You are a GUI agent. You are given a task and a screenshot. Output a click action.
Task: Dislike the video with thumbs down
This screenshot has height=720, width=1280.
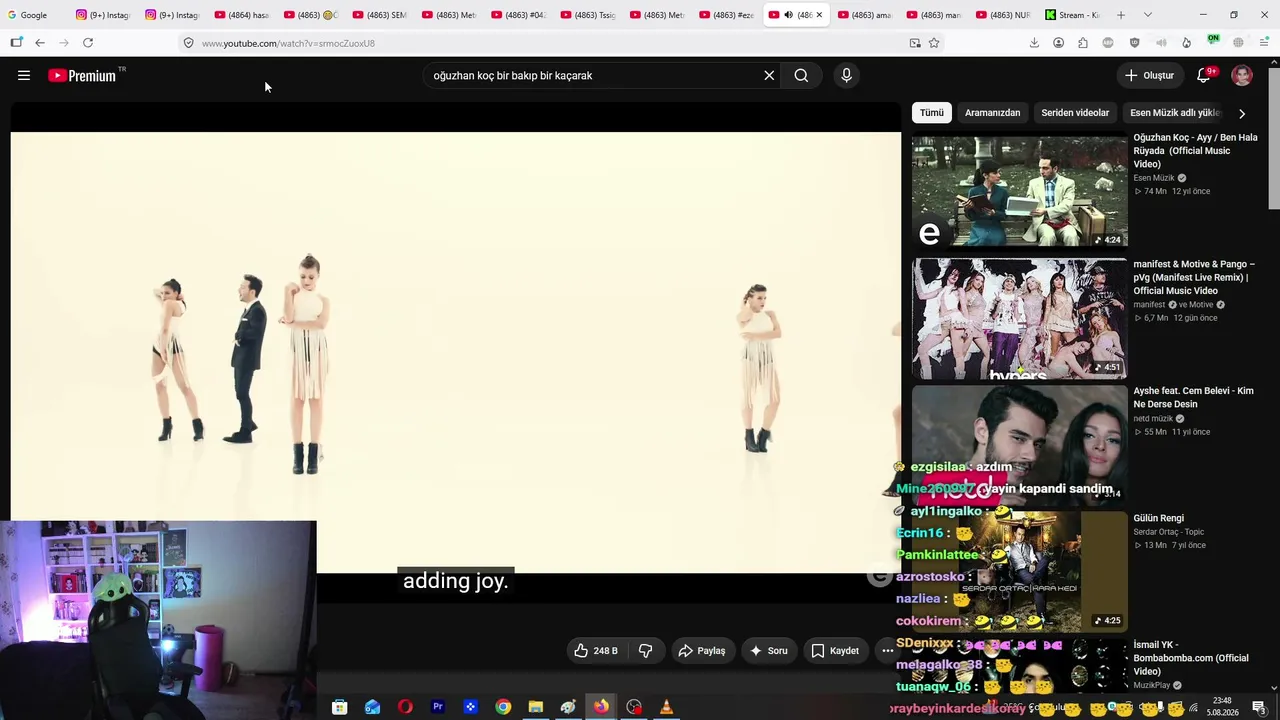646,651
